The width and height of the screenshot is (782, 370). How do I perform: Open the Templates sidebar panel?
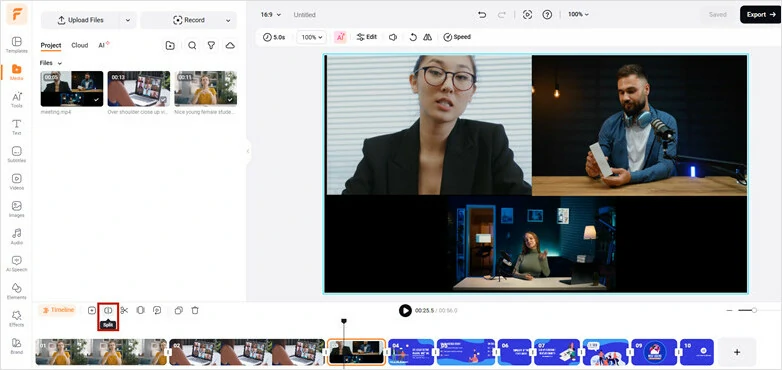(16, 44)
